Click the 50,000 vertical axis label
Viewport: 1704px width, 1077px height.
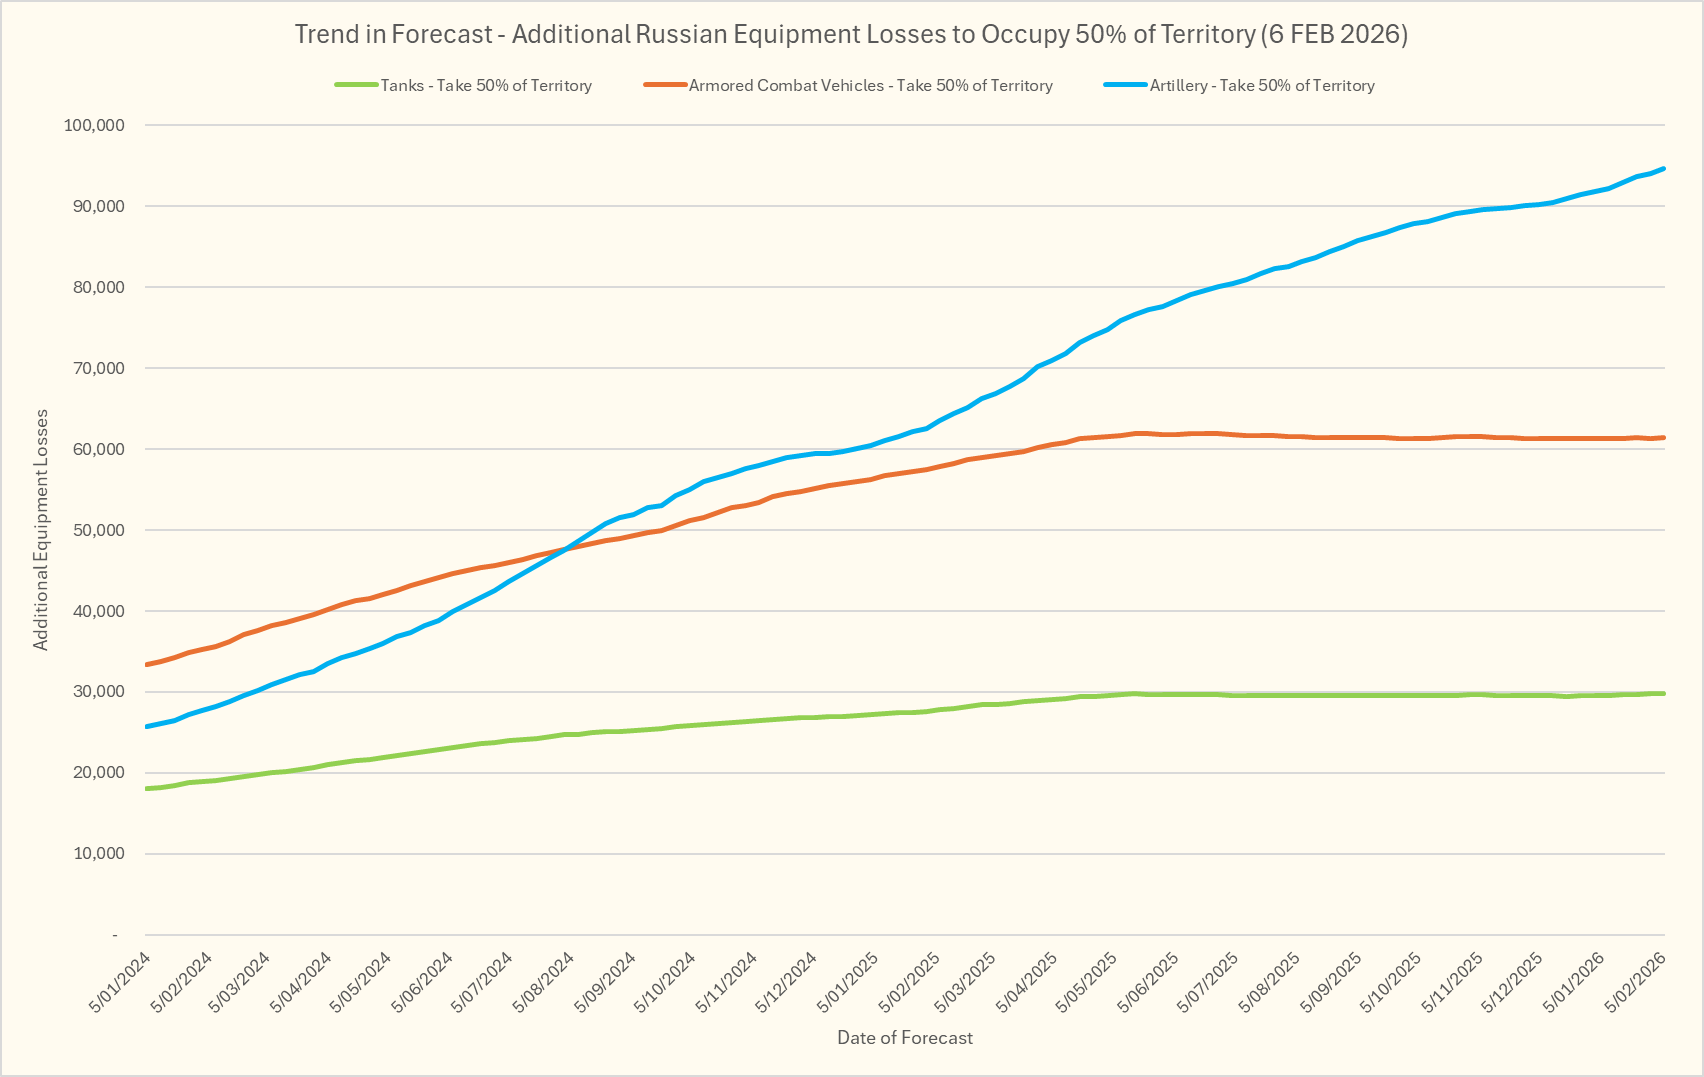(94, 530)
